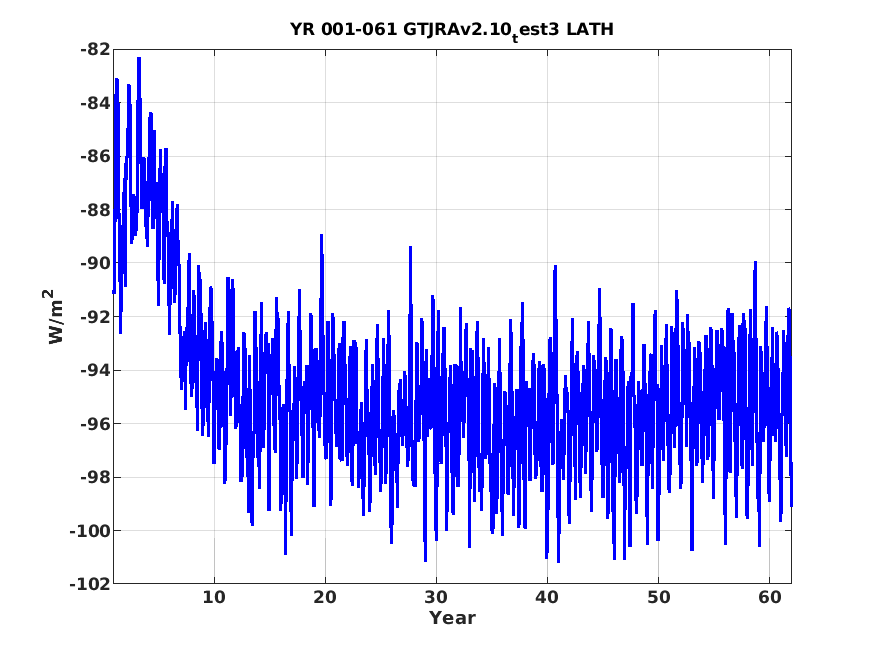Click the x-axis tick label '50'

[658, 597]
